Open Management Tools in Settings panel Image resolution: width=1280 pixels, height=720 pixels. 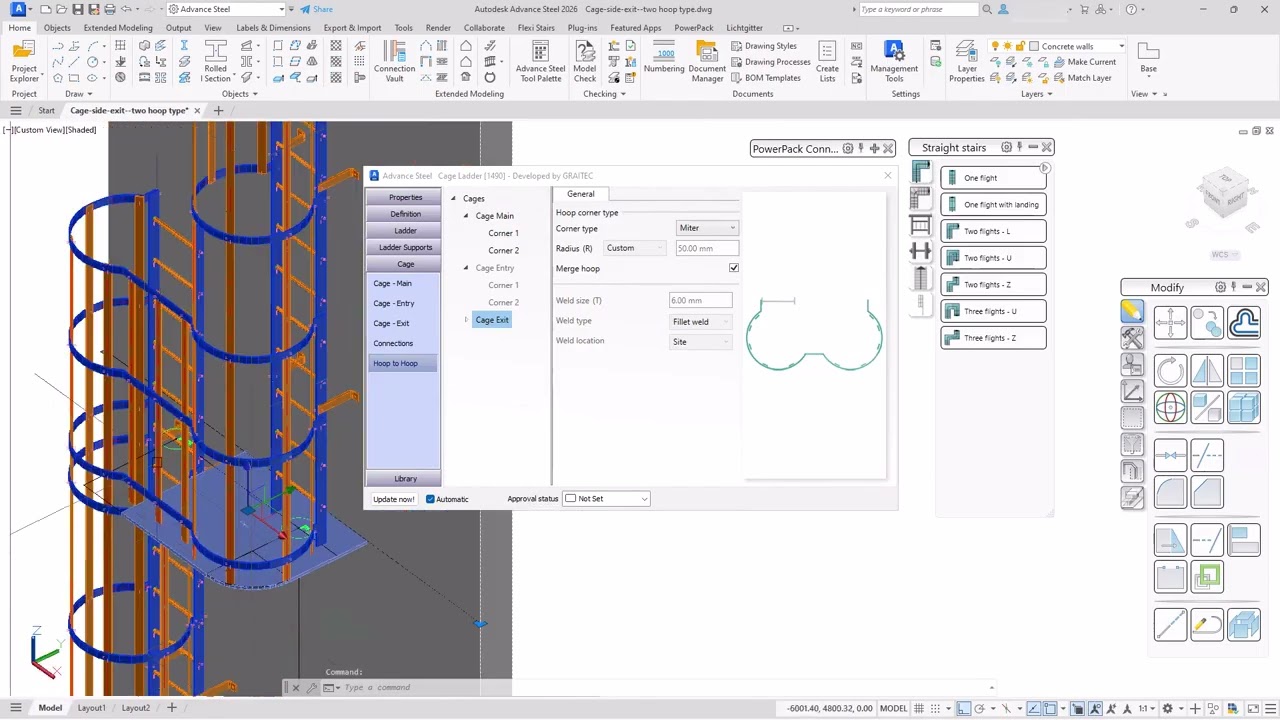(x=894, y=62)
